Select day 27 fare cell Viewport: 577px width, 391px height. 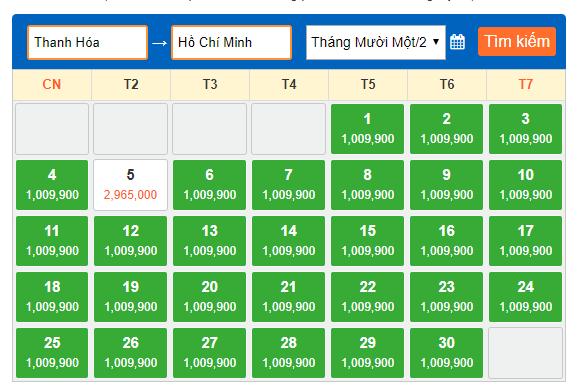pos(209,353)
